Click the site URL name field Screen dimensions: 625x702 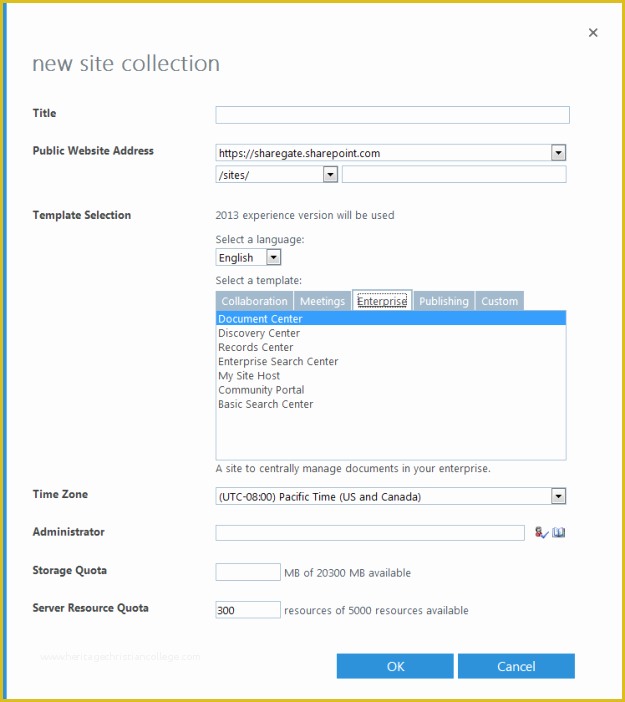pos(454,174)
